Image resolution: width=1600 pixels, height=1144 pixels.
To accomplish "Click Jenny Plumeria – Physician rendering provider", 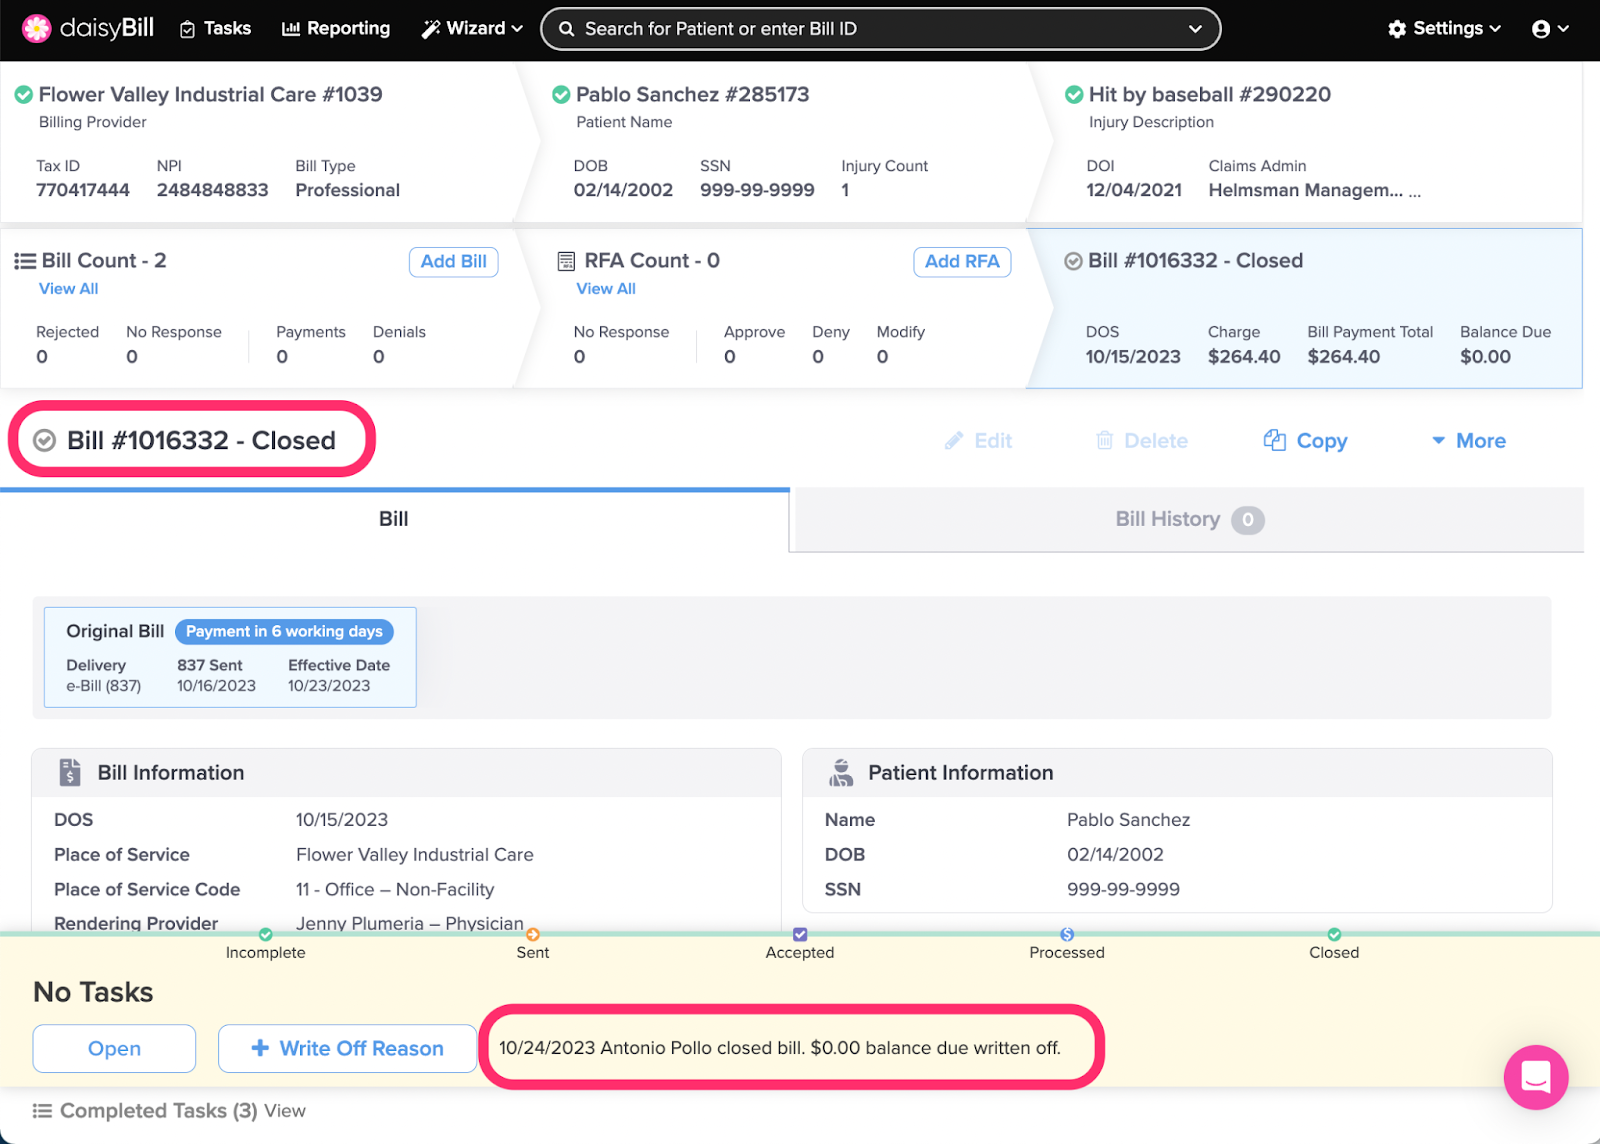I will tap(410, 924).
